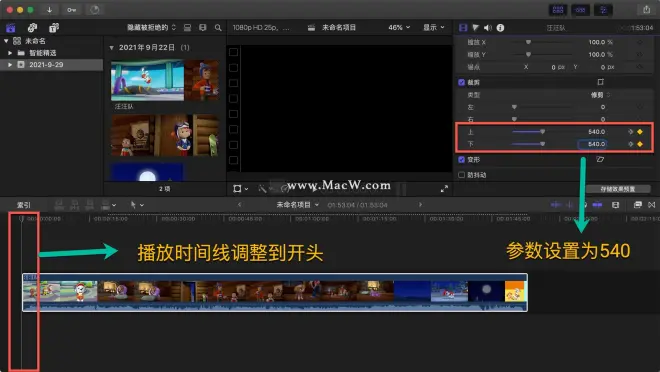The width and height of the screenshot is (660, 372).
Task: Open the Photos and Audio sidebar
Action: pos(32,28)
